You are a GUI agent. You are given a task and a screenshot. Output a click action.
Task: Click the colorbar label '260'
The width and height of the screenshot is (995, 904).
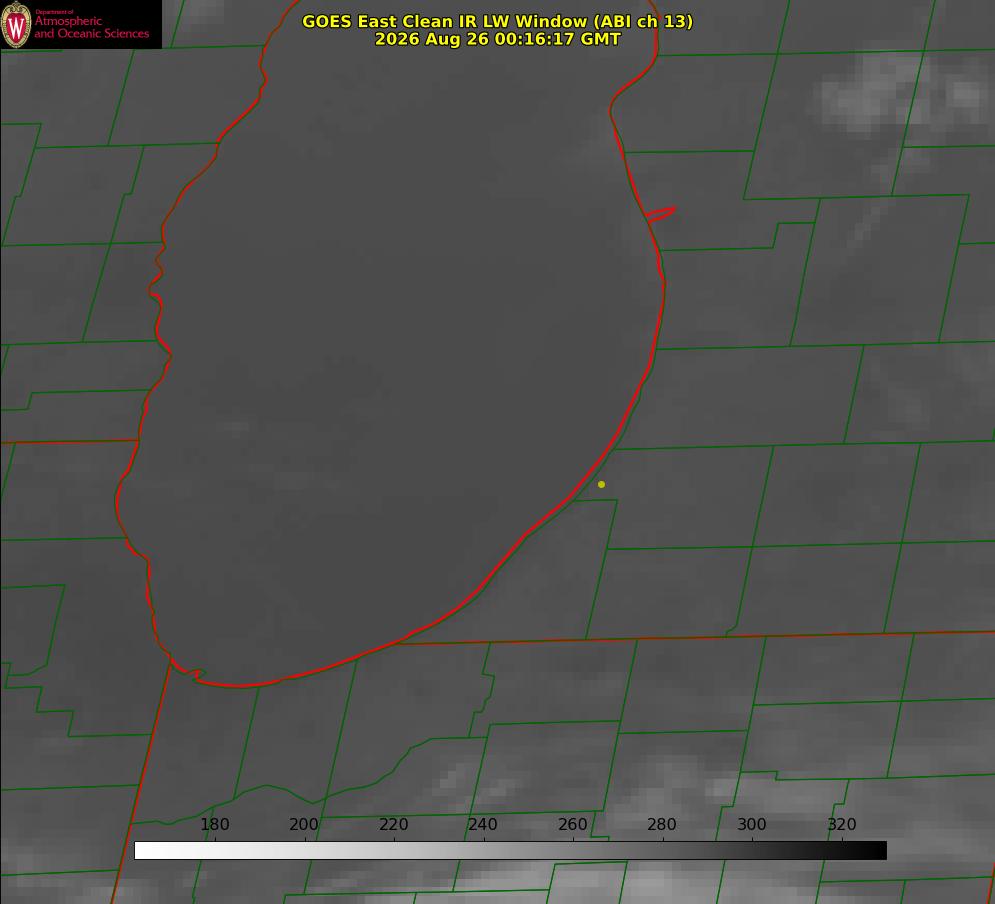pyautogui.click(x=572, y=824)
